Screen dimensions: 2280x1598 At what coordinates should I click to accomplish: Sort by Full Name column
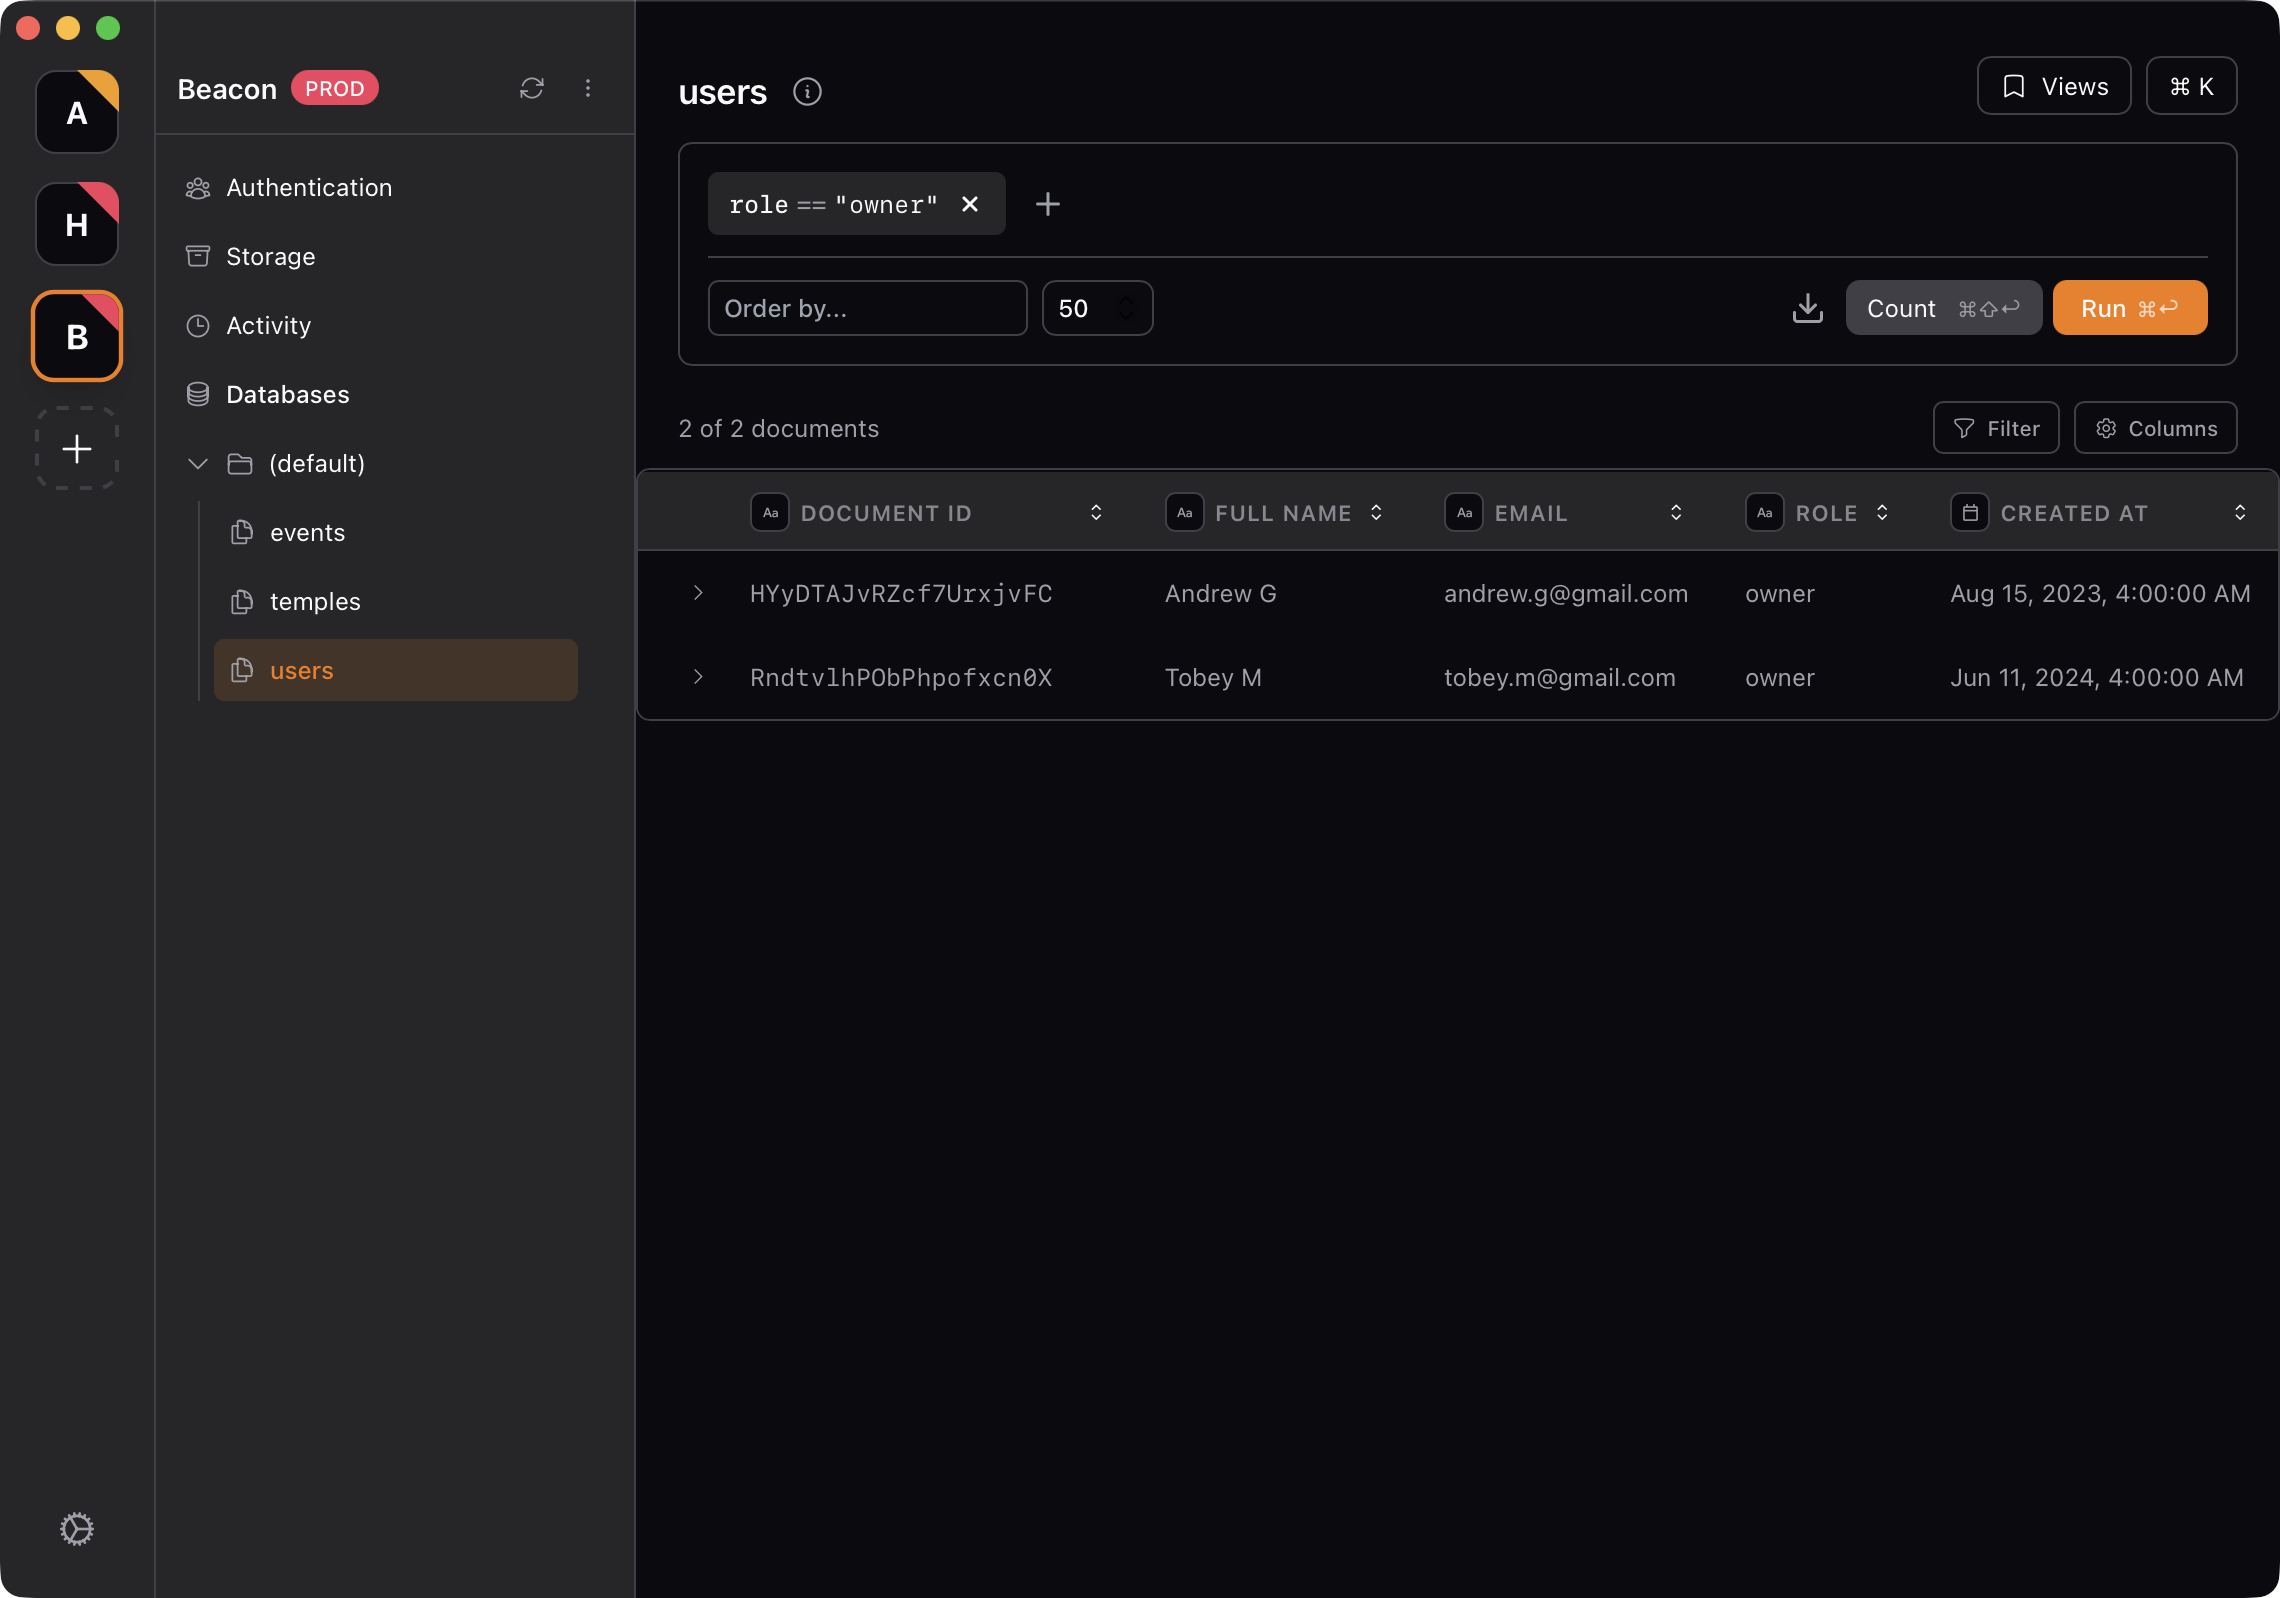coord(1376,512)
